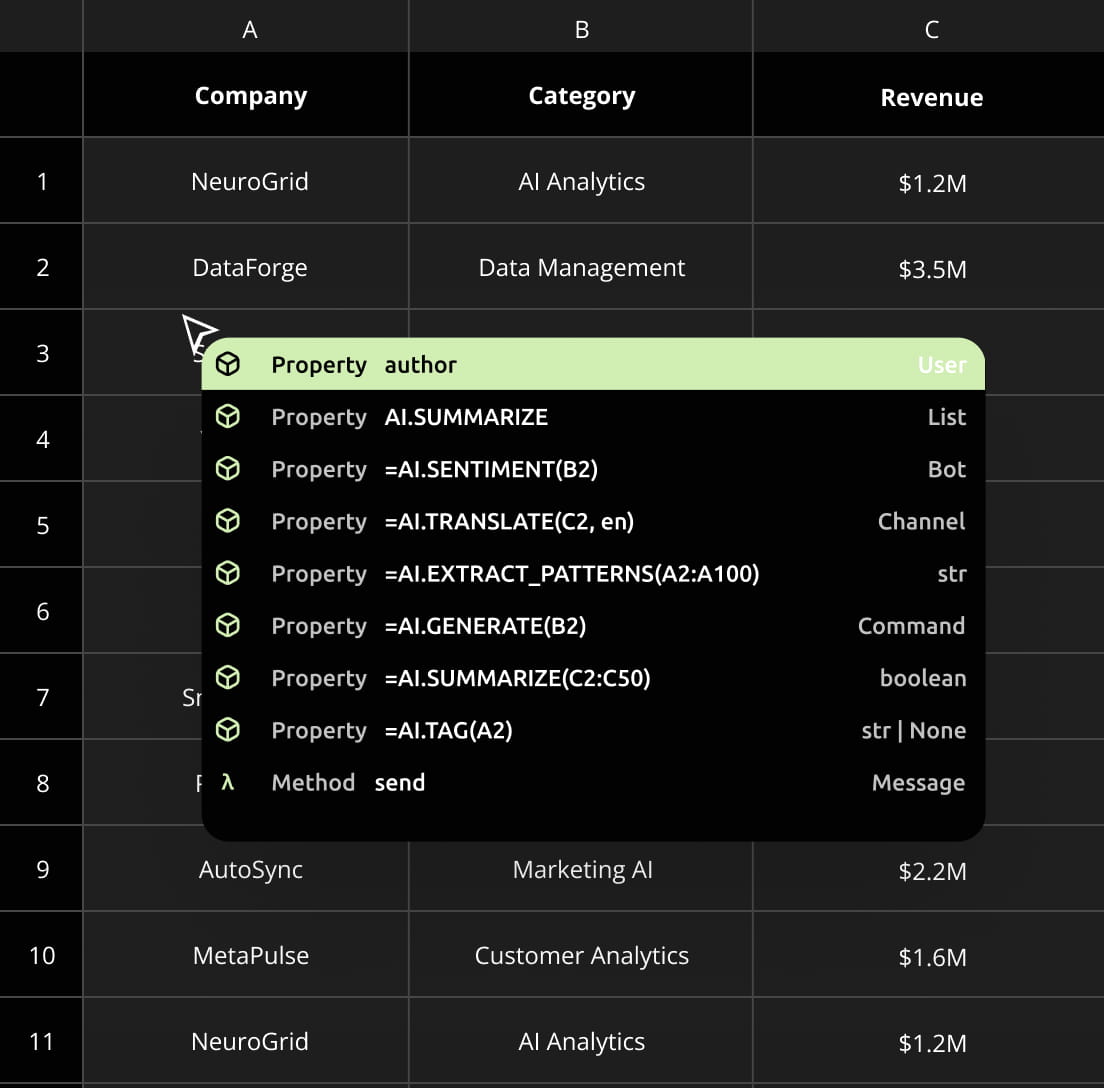
Task: Click the lambda icon beside send method
Action: 227,782
